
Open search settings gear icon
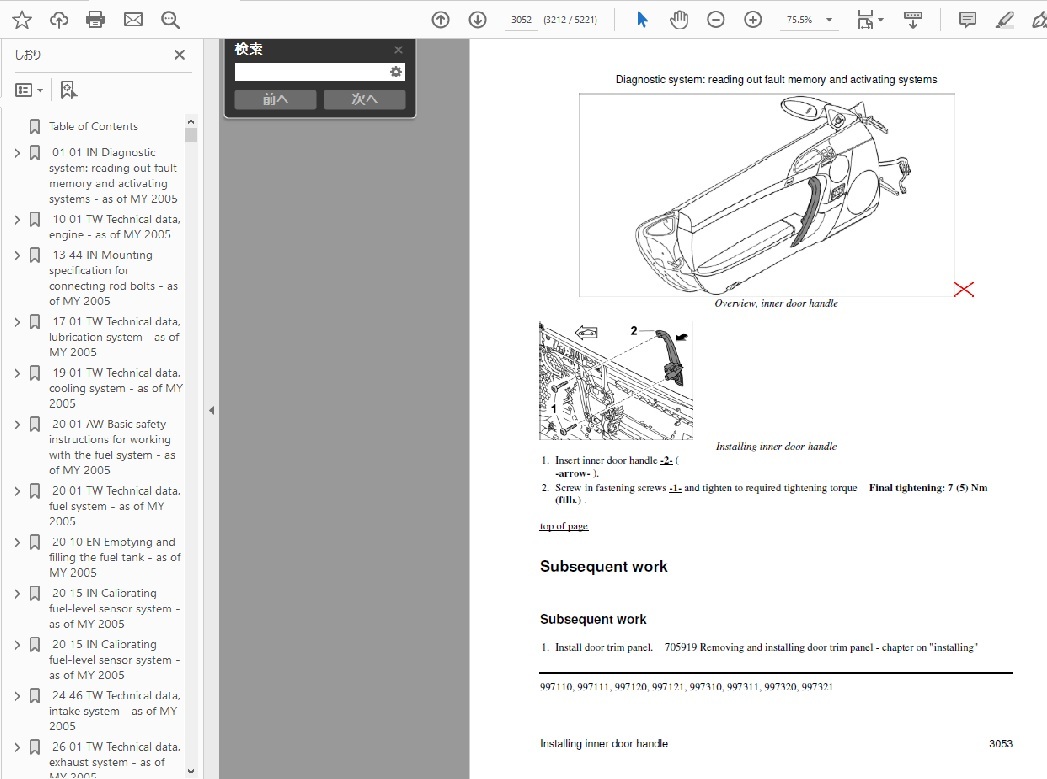(396, 72)
